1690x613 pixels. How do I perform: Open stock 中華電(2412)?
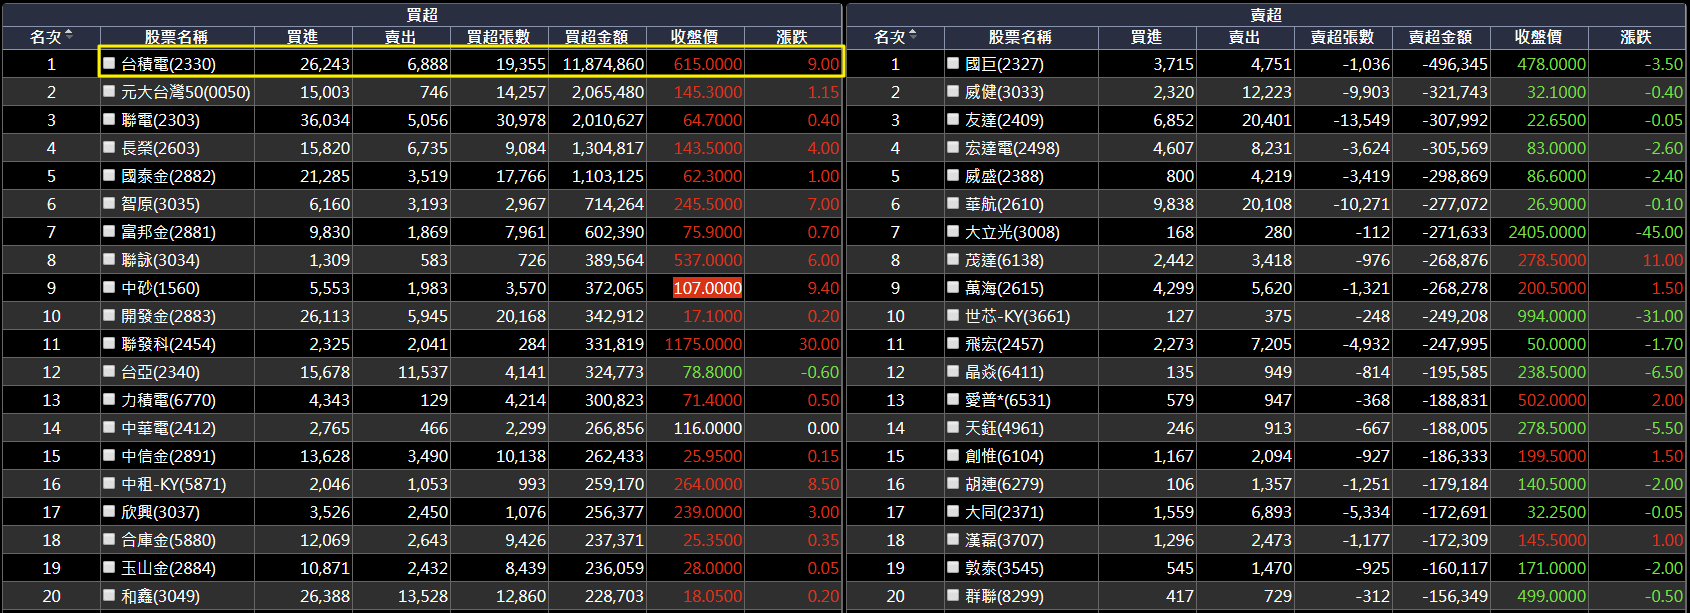168,428
